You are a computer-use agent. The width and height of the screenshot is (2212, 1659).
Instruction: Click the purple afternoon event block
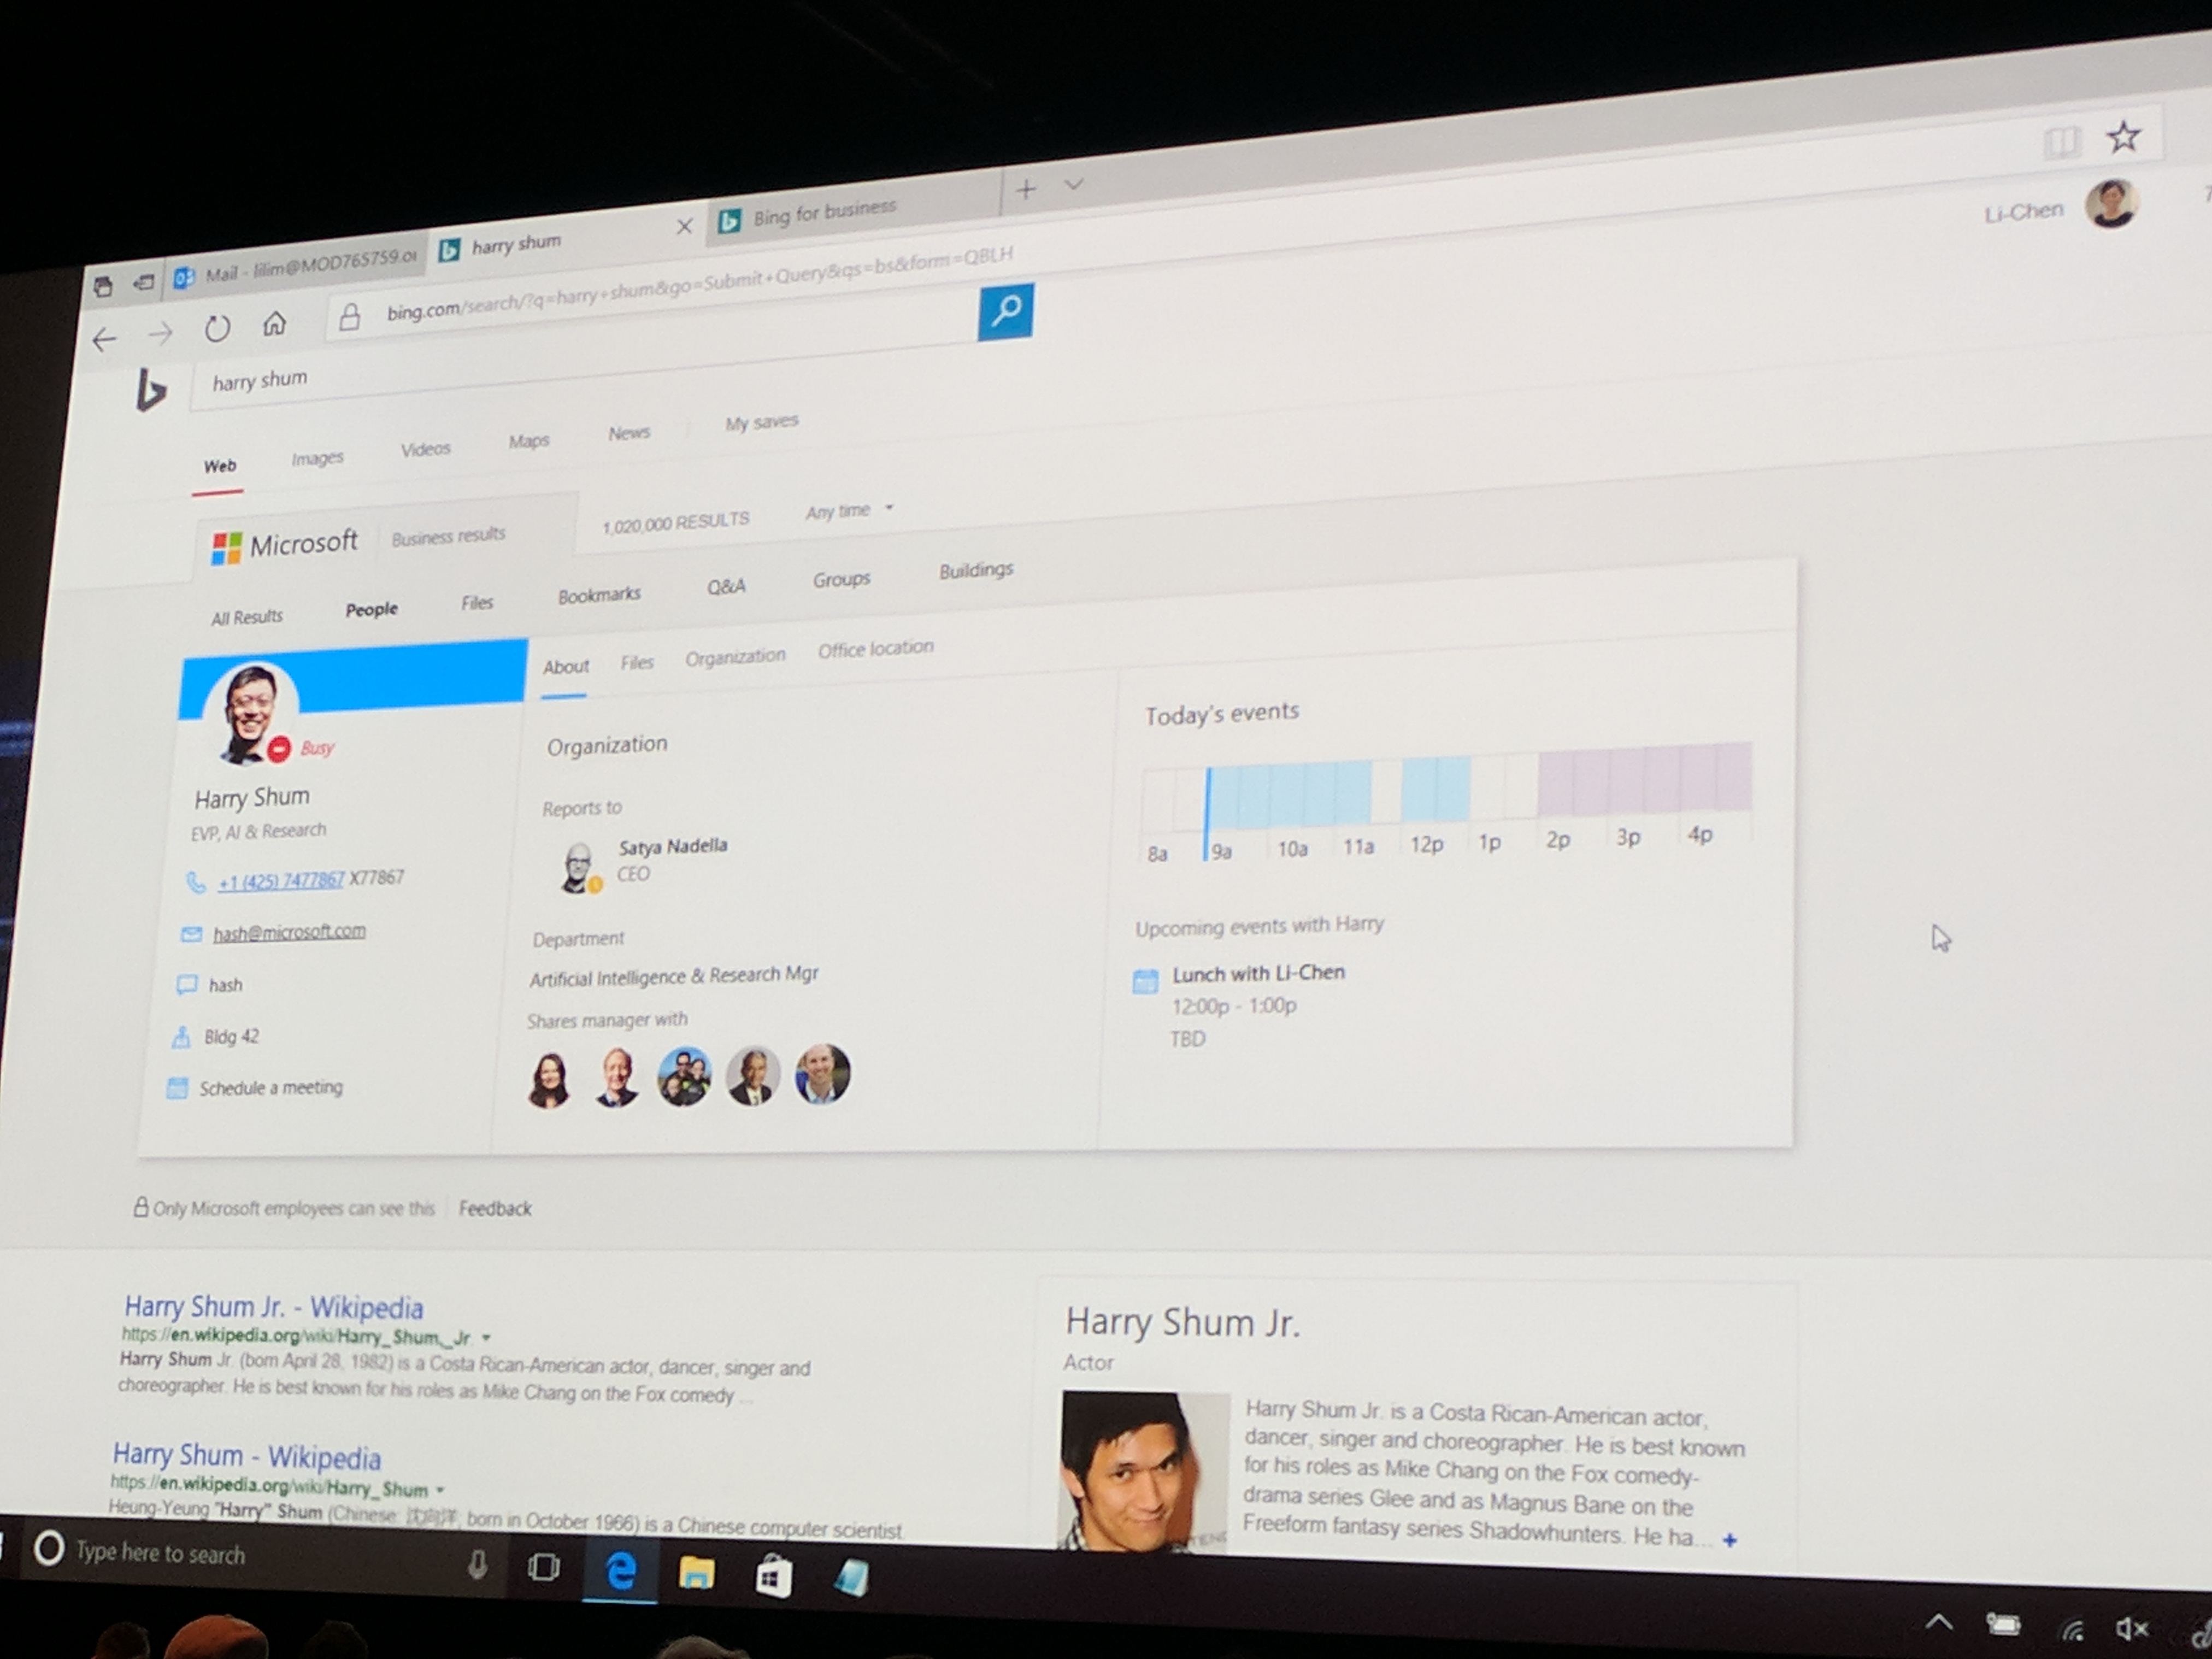1644,779
